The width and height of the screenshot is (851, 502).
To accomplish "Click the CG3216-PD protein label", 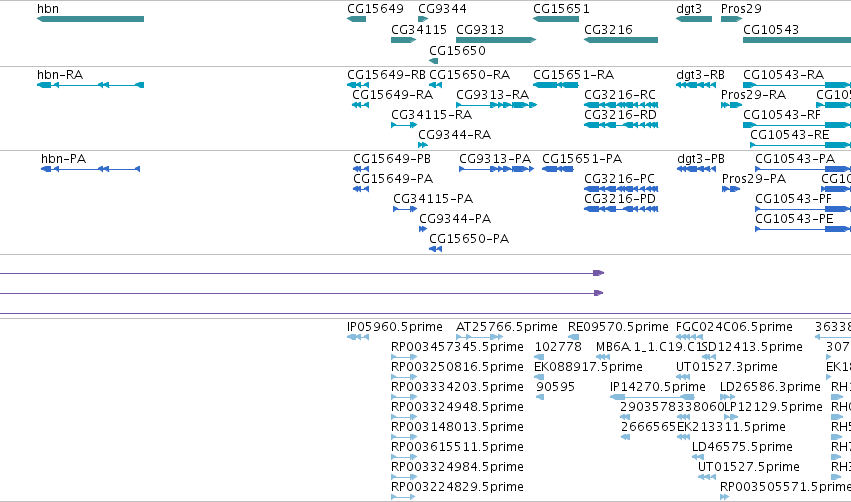I will [x=620, y=199].
